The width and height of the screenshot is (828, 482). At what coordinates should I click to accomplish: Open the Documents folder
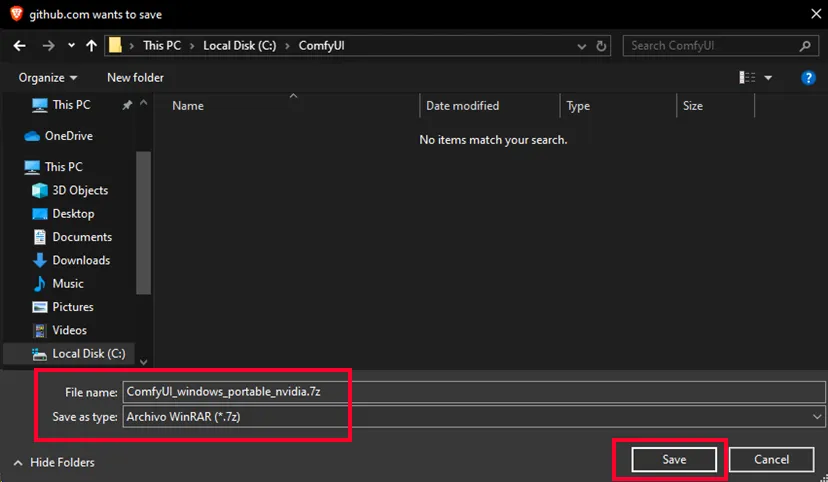(x=82, y=237)
